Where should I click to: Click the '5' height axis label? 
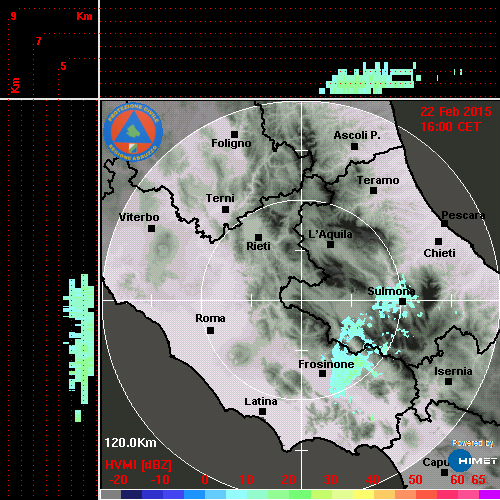pos(63,66)
